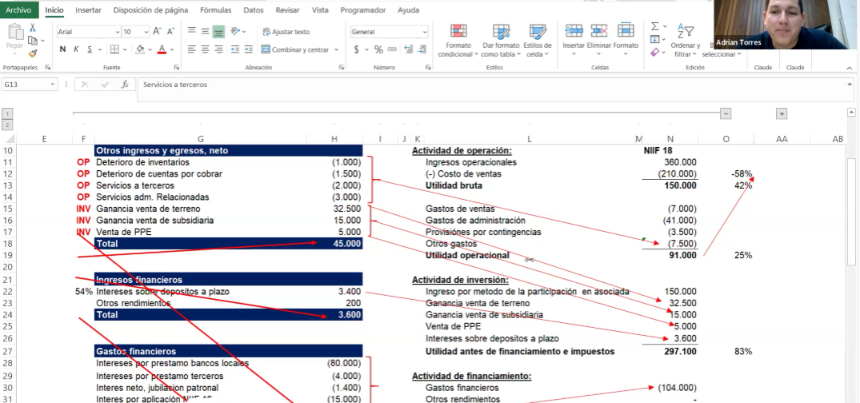The height and width of the screenshot is (403, 860).
Task: Open the font color dropdown arrow
Action: click(x=172, y=49)
